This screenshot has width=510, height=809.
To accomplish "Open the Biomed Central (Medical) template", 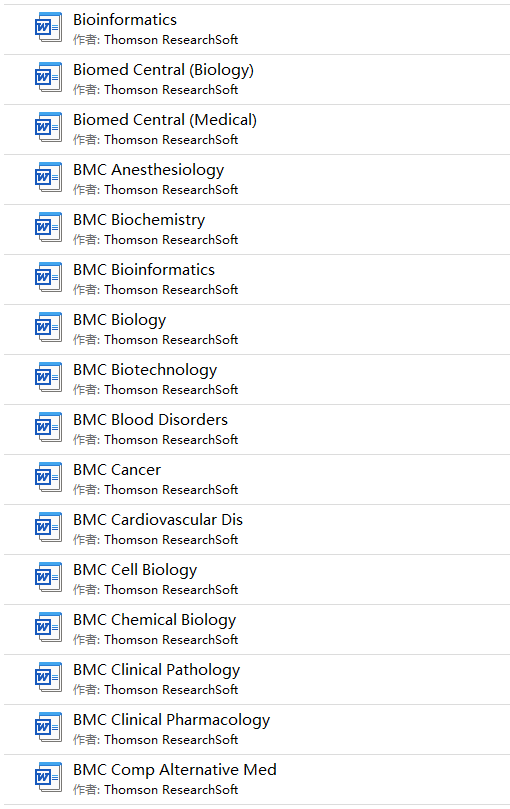I will point(165,120).
